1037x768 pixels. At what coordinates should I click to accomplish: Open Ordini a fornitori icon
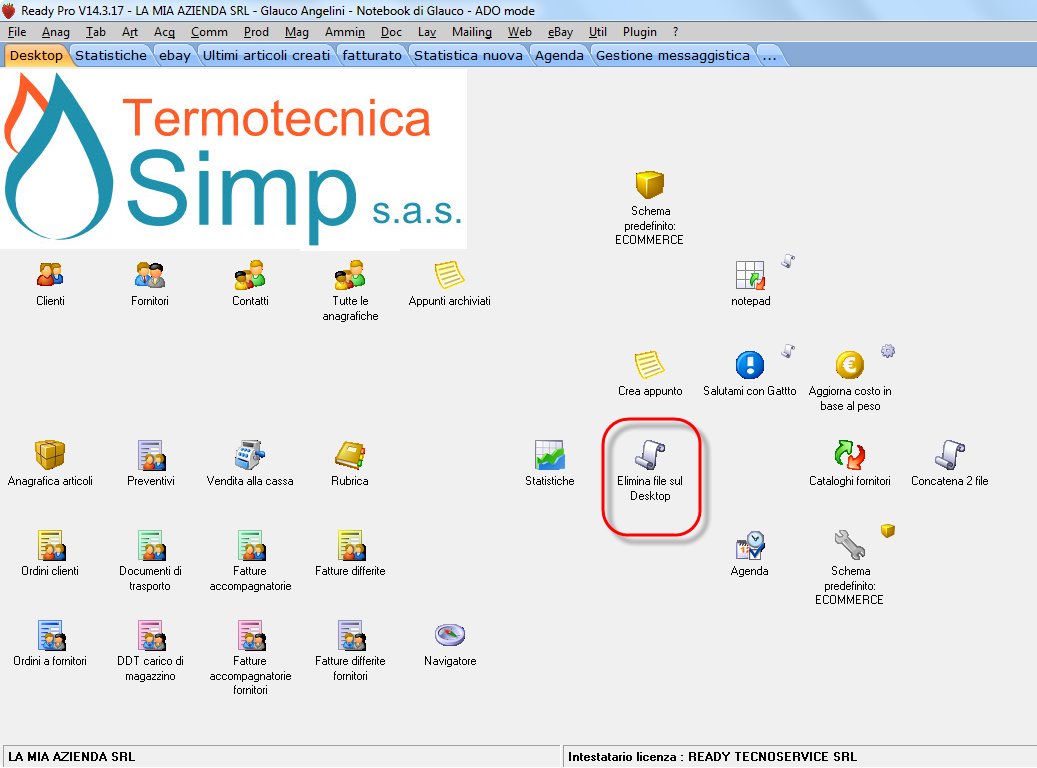pos(51,635)
